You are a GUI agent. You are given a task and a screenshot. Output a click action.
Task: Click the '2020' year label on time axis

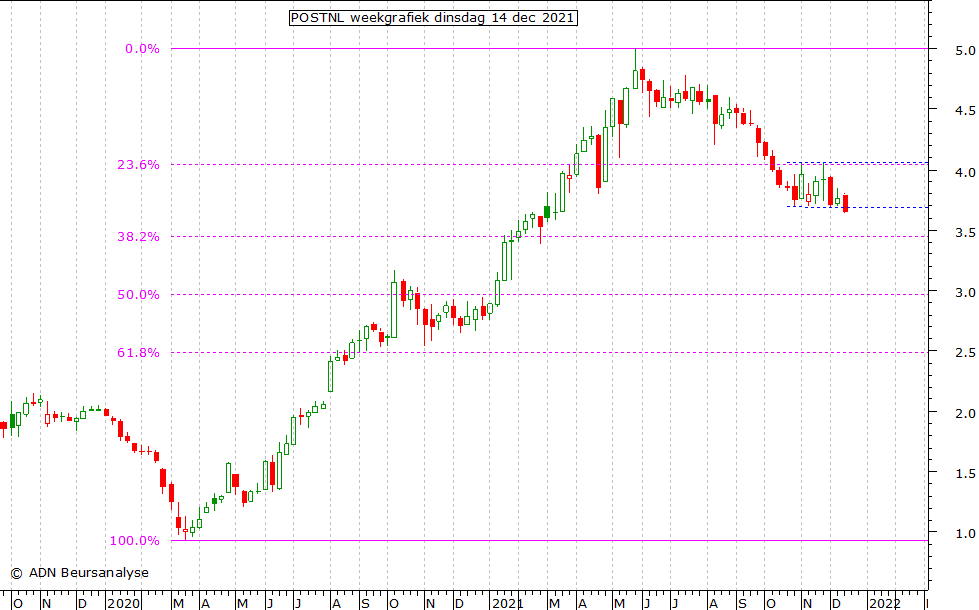(x=123, y=604)
